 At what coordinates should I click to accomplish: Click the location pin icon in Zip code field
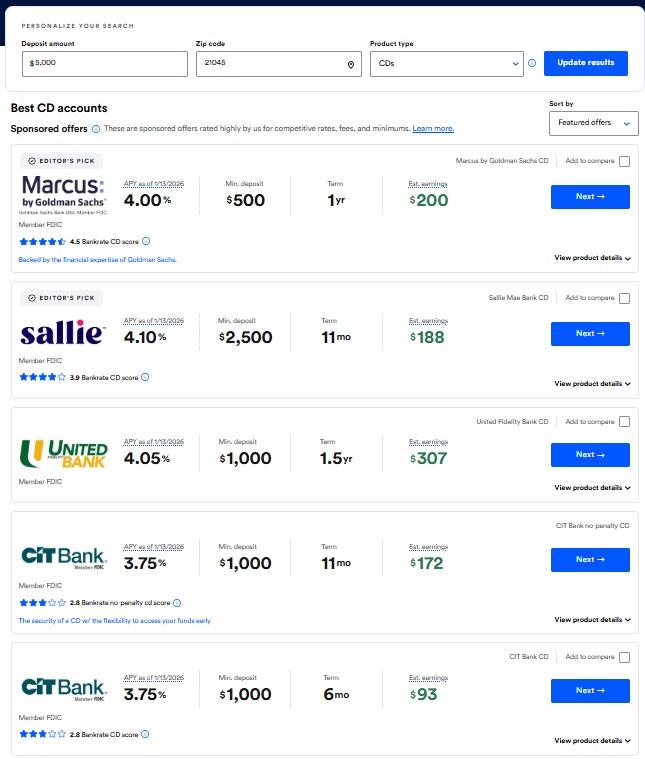[x=351, y=64]
